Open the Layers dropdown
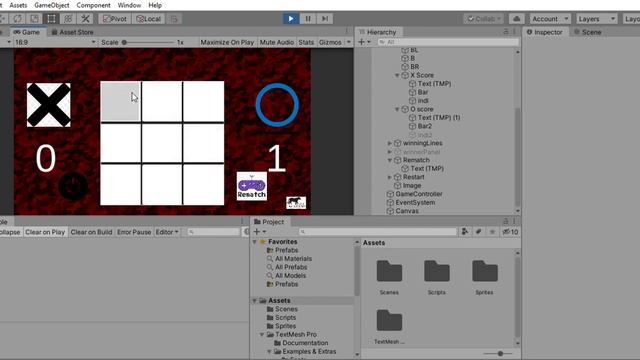The height and width of the screenshot is (360, 640). click(596, 19)
